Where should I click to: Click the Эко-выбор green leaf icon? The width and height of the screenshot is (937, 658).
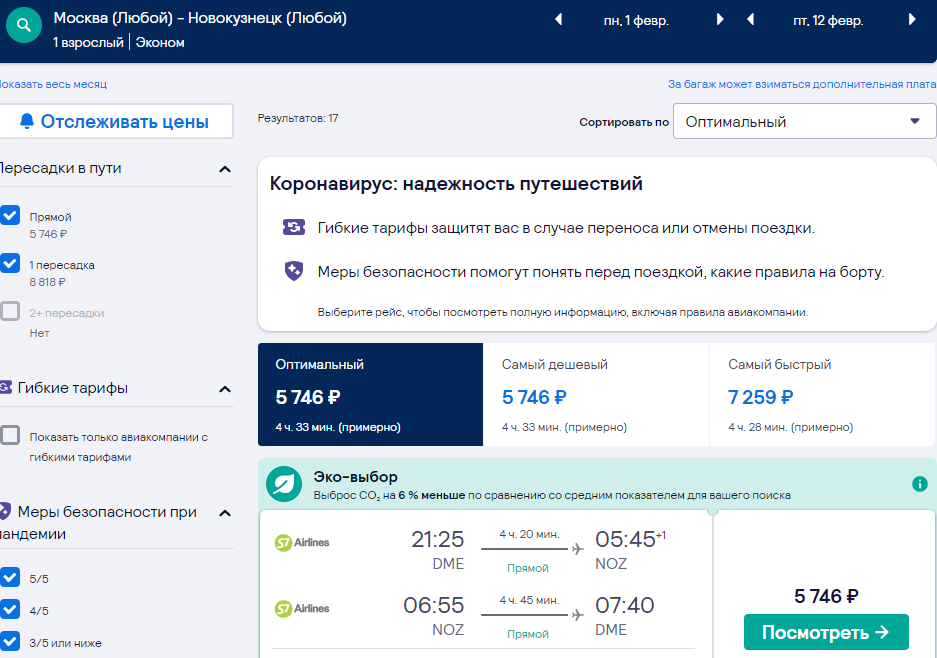click(x=284, y=484)
